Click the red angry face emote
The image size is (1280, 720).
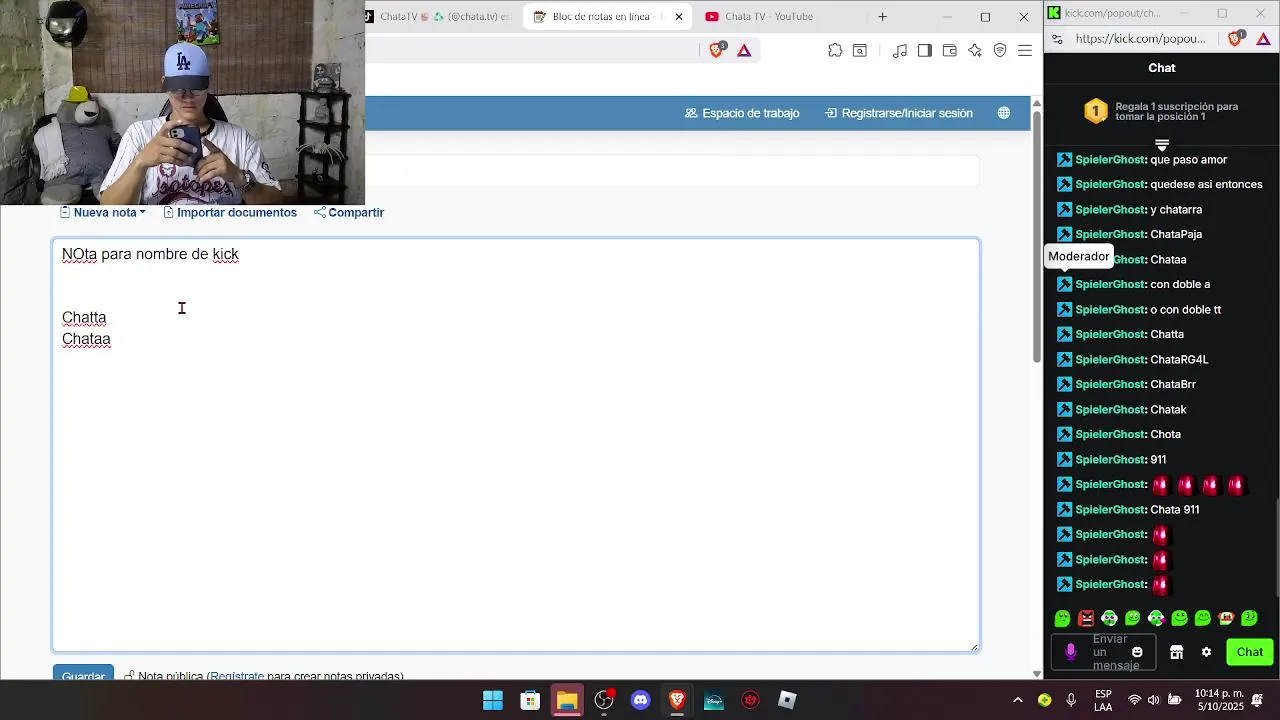[1086, 618]
